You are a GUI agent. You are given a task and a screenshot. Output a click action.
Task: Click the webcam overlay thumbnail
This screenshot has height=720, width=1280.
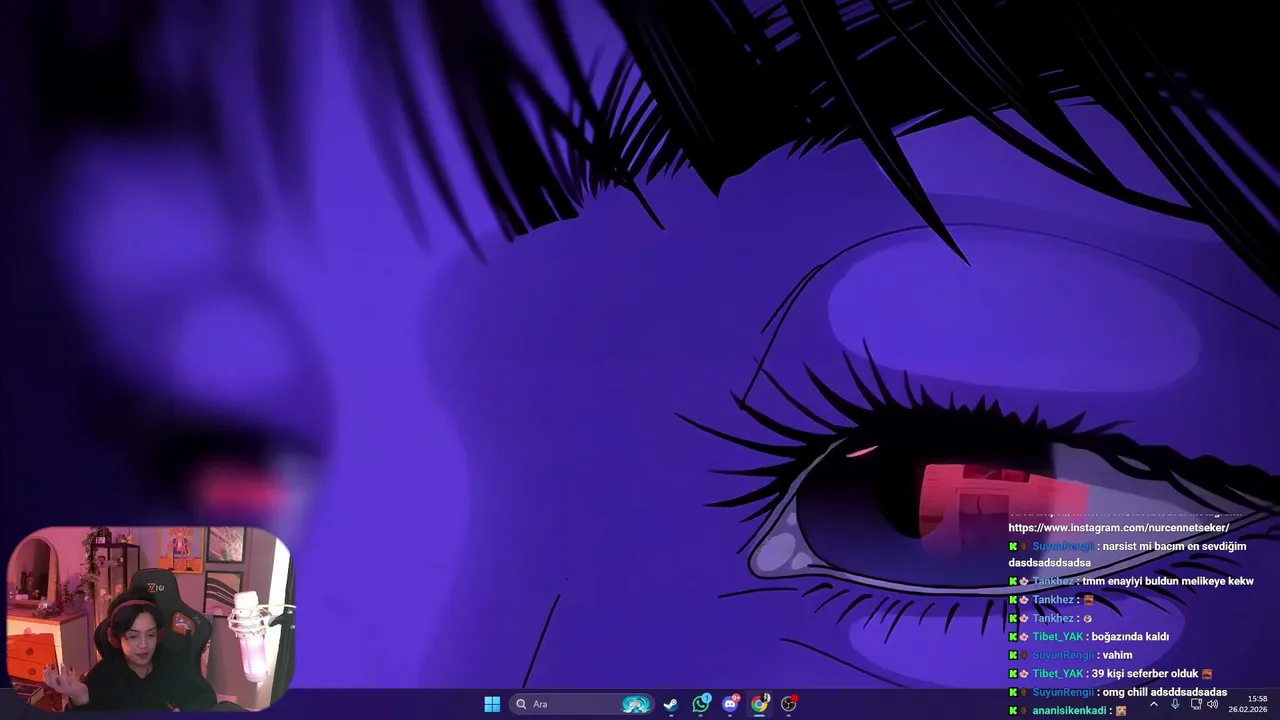(x=151, y=618)
